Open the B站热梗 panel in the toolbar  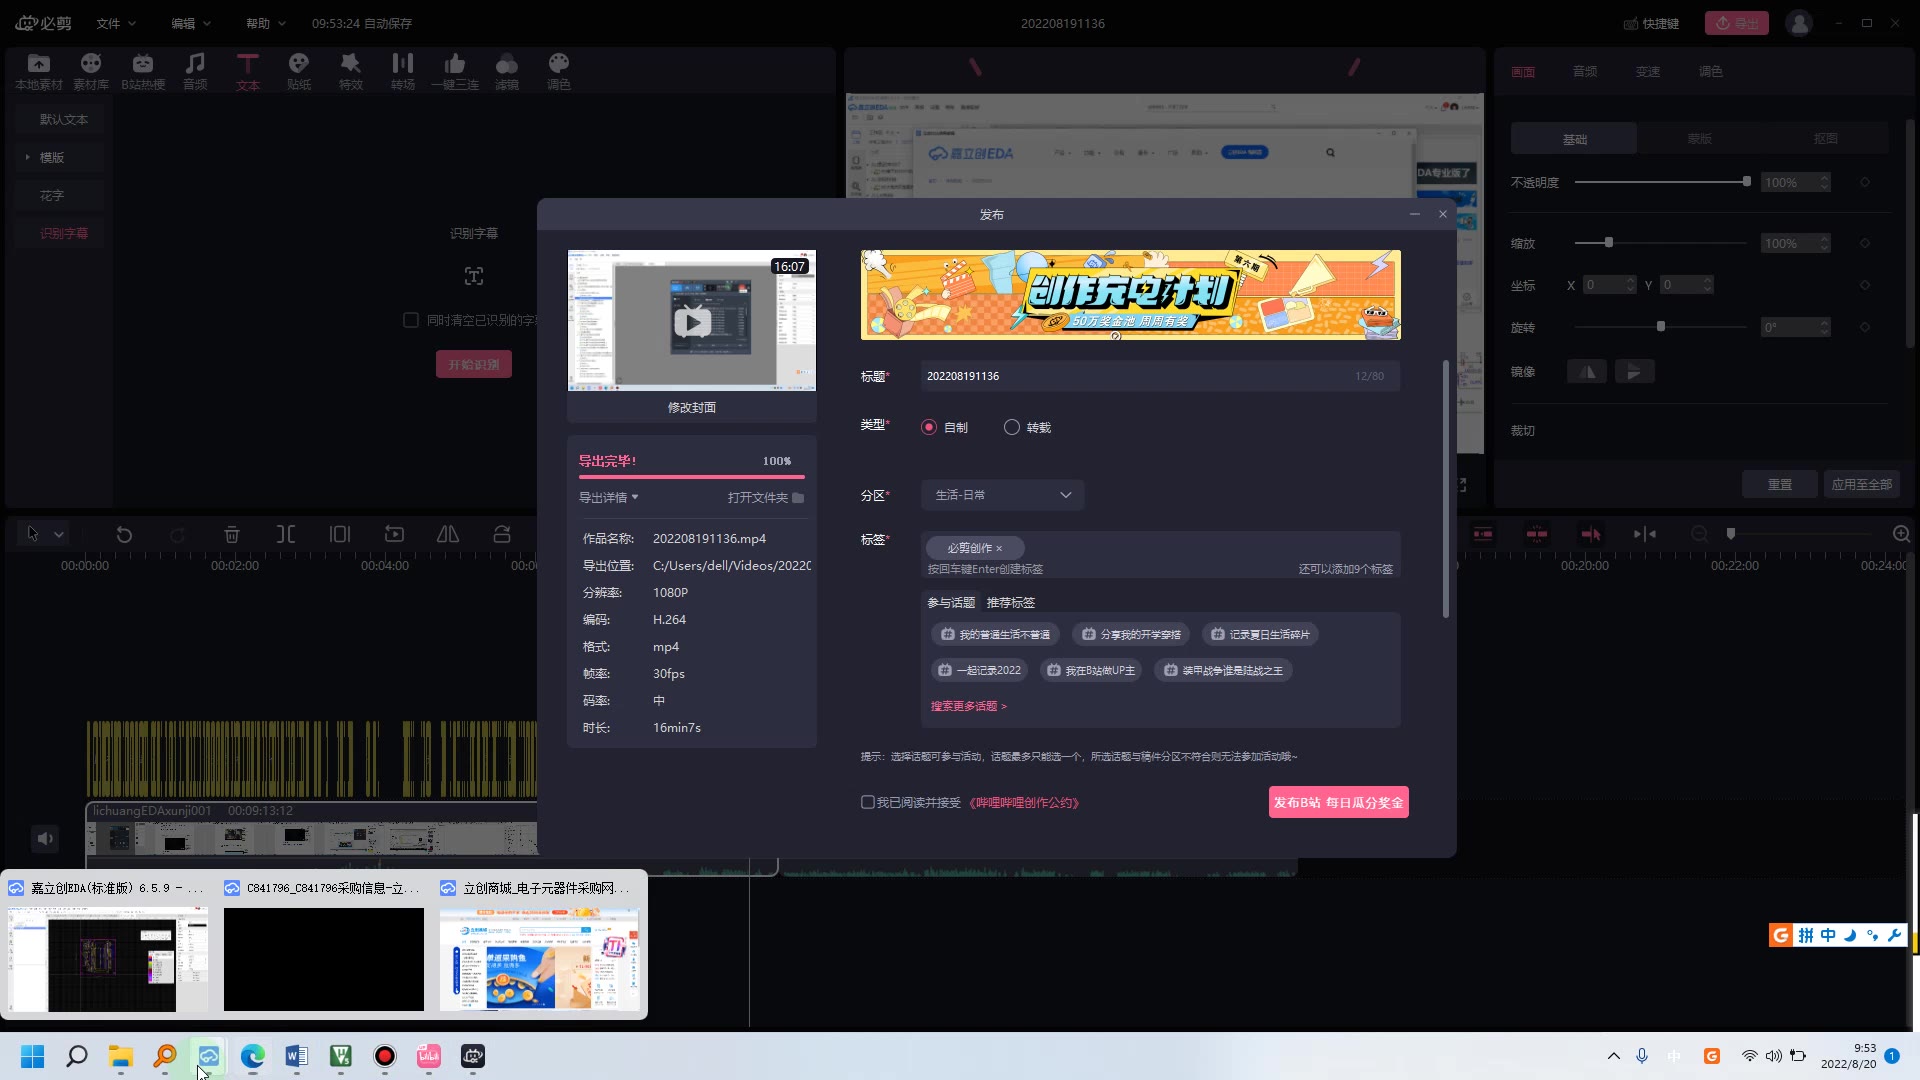pyautogui.click(x=142, y=70)
